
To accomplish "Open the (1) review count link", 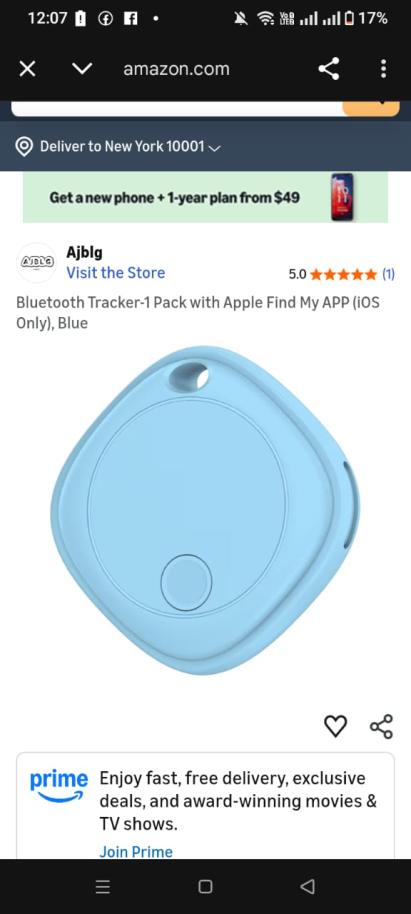I will point(388,274).
